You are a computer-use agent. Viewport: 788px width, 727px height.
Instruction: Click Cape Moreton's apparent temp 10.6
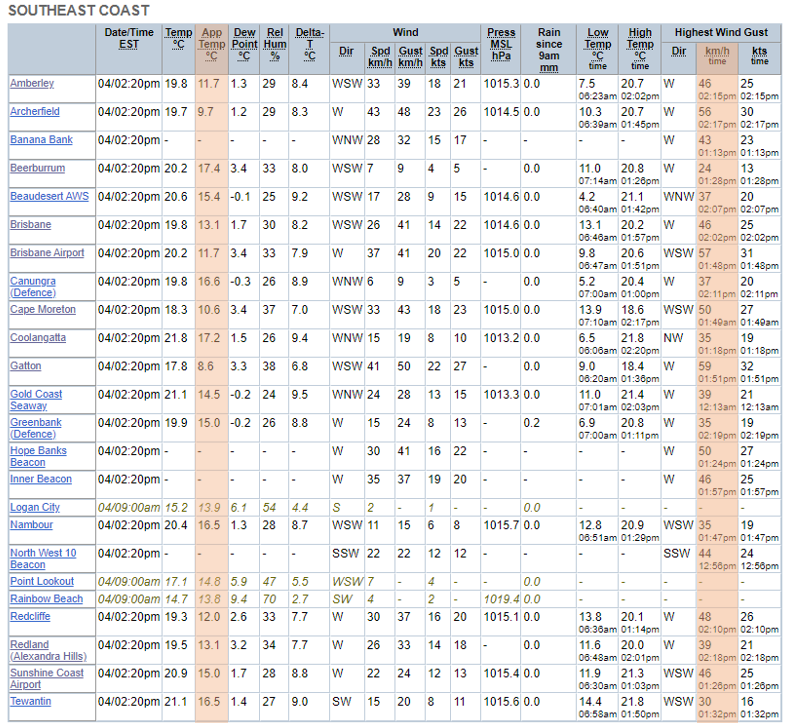tap(209, 310)
